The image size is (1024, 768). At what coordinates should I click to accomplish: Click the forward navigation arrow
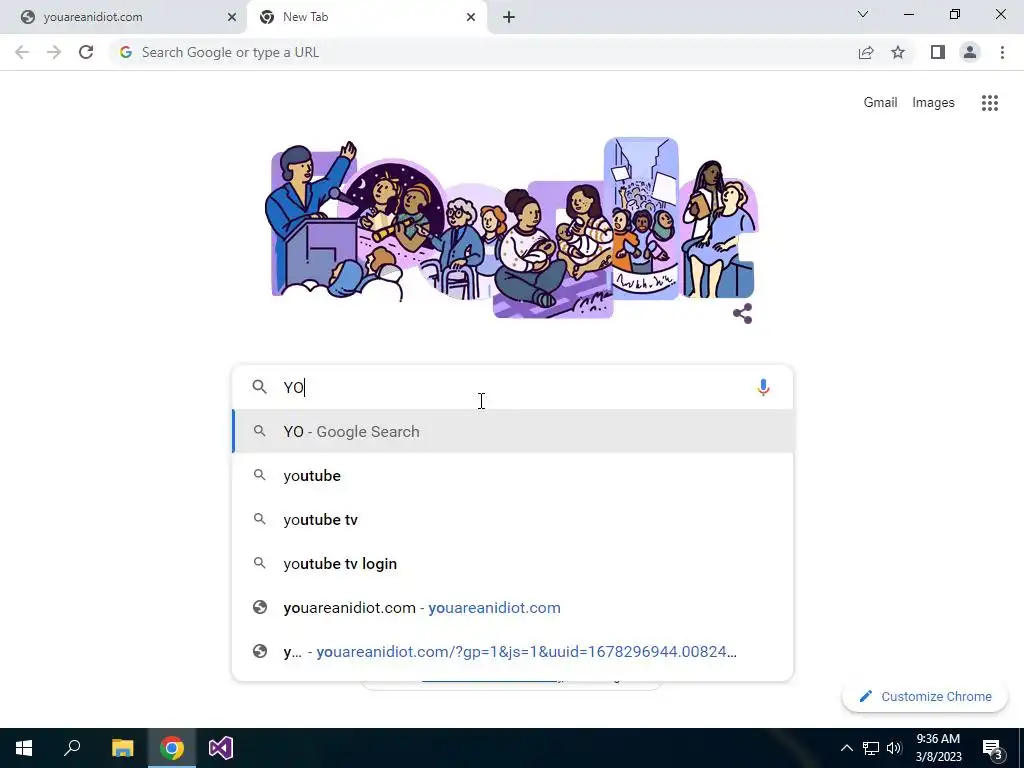click(x=54, y=52)
